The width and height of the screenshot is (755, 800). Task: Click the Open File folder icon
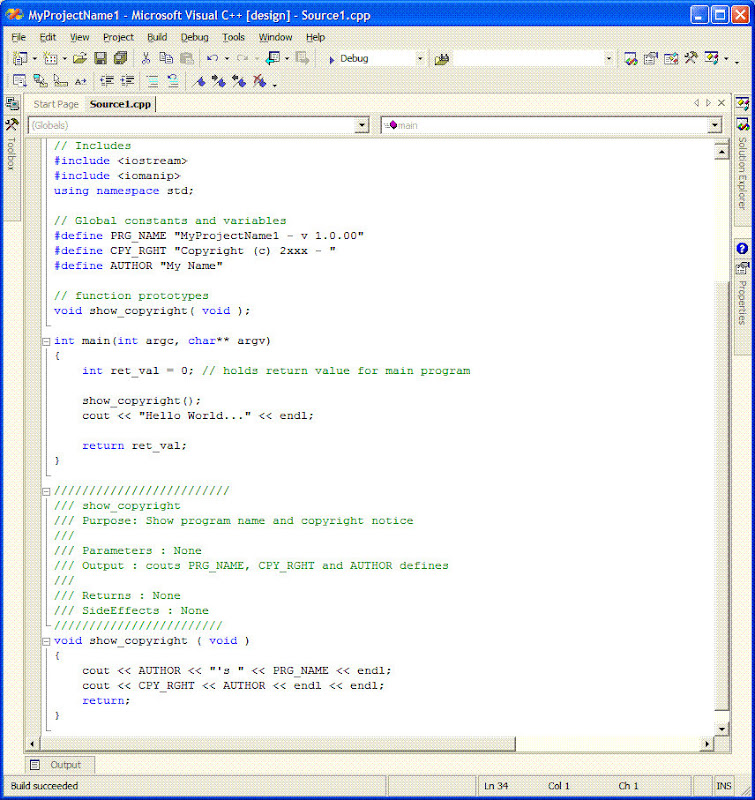(80, 59)
